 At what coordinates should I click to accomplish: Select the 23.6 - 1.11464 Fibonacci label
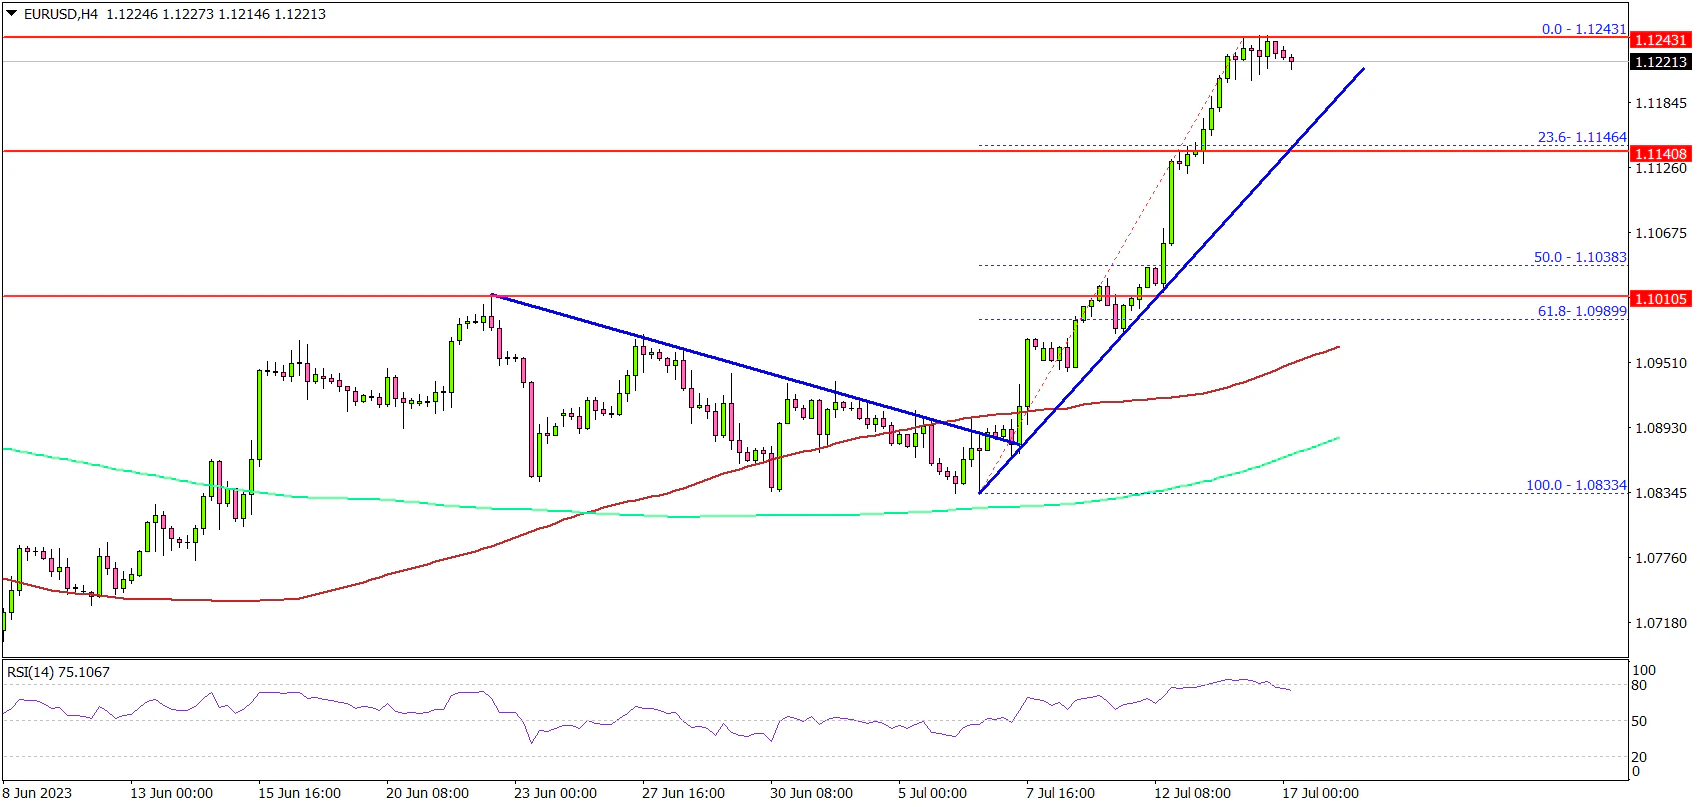click(x=1581, y=137)
